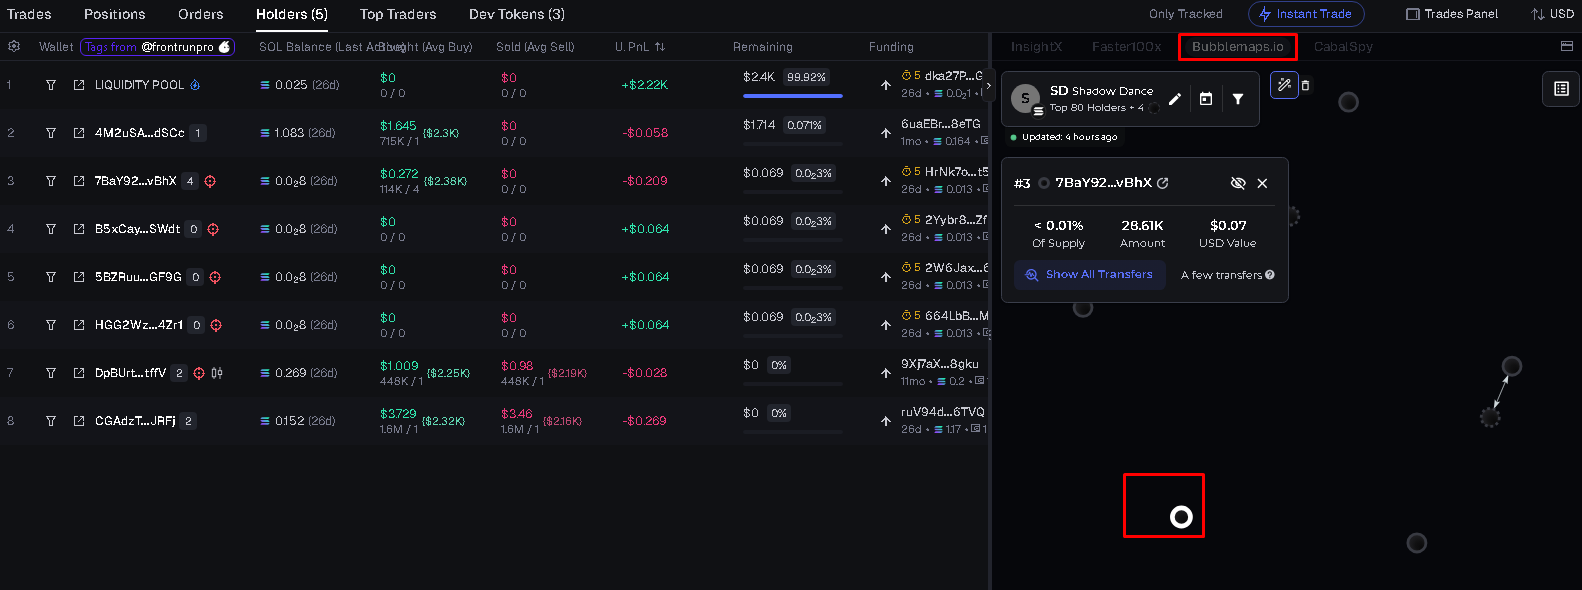Click trash icon next to magic wand
Viewport: 1582px width, 590px height.
point(1305,86)
